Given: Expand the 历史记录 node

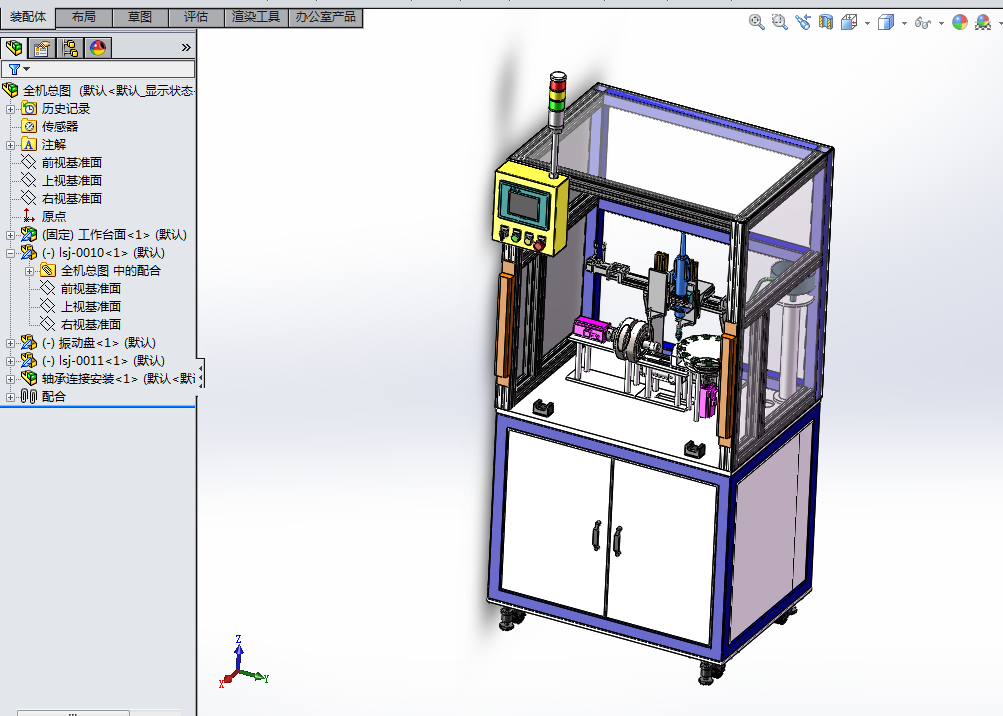Looking at the screenshot, I should [x=10, y=109].
